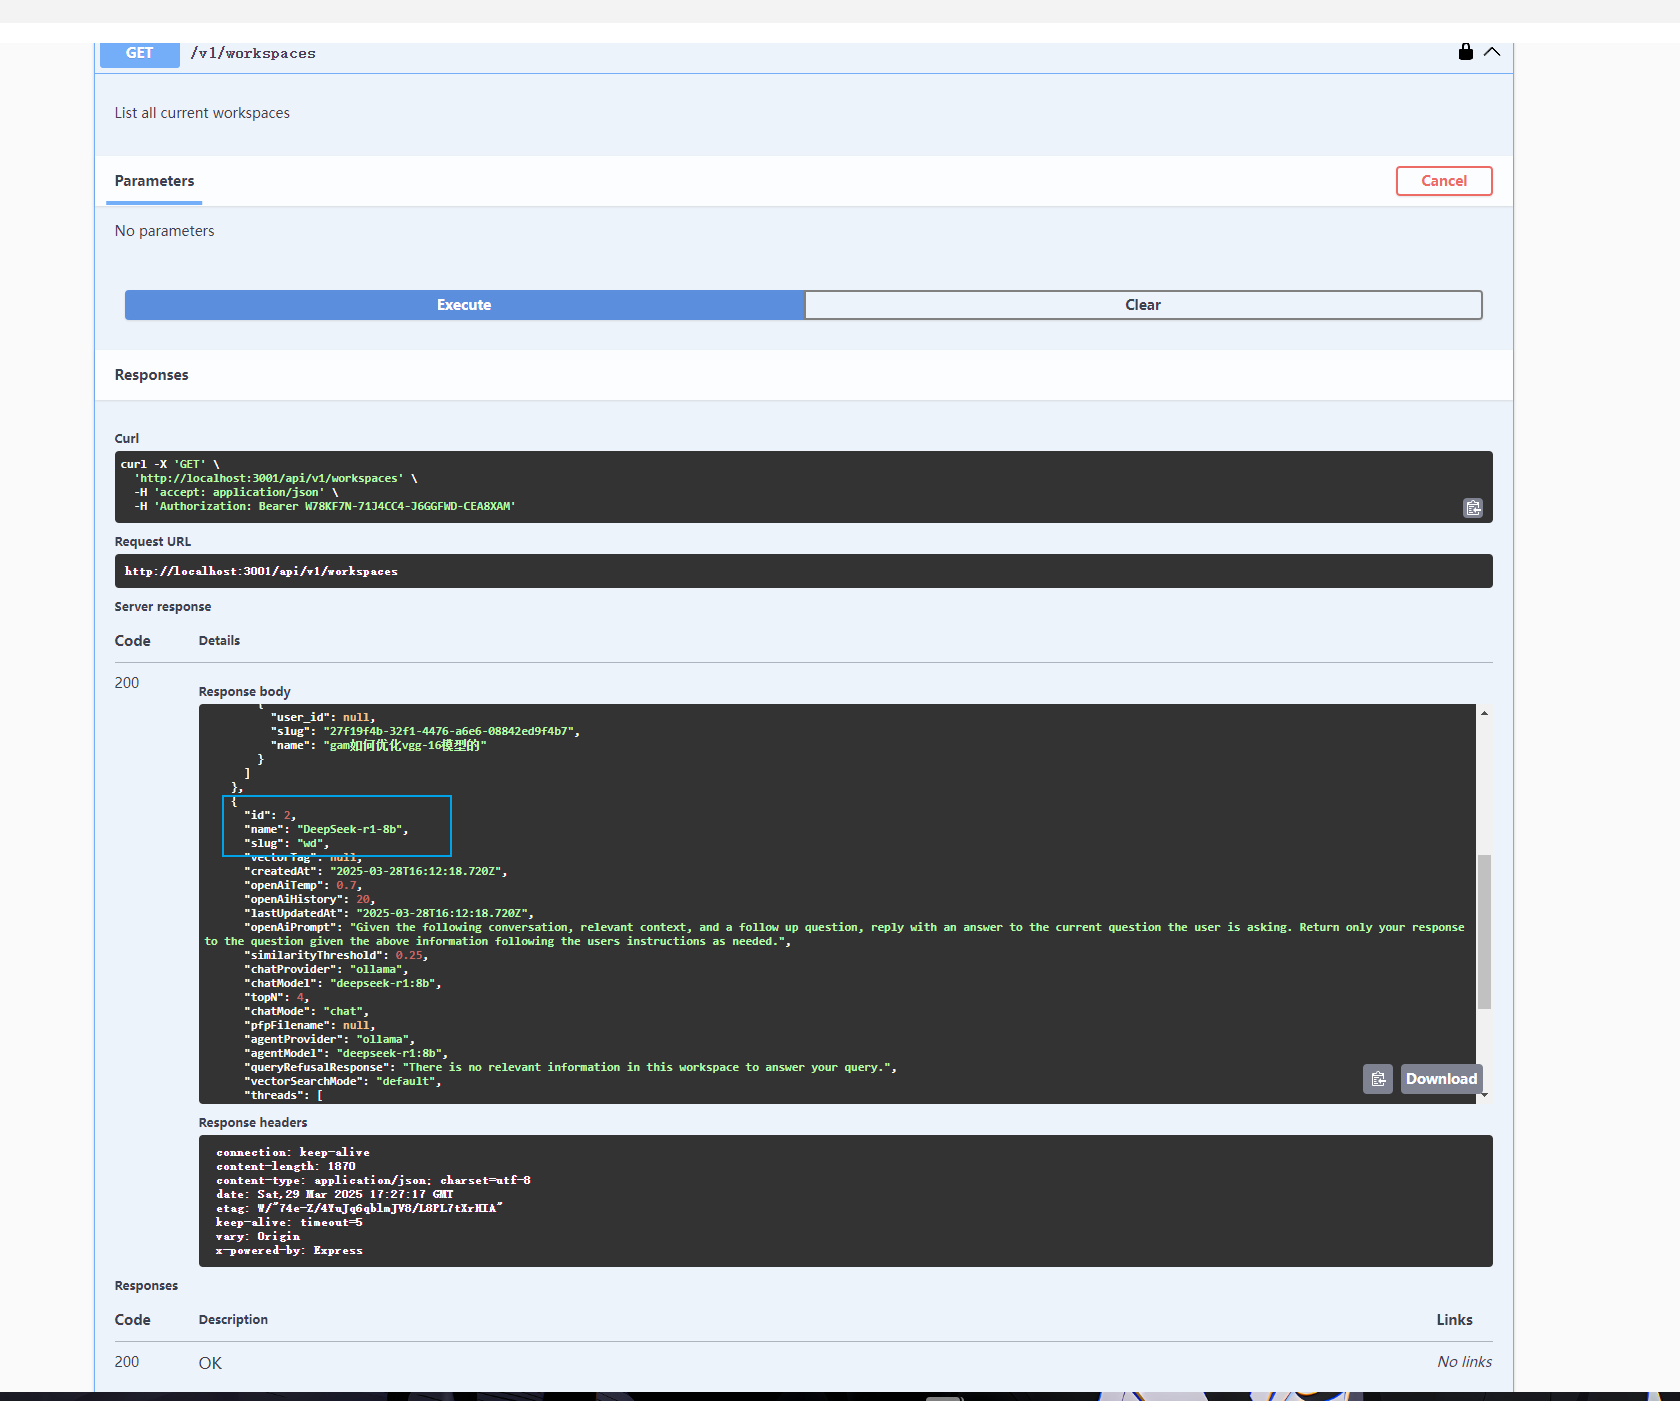Cancel the try-it-out mode
This screenshot has height=1401, width=1680.
coord(1443,180)
